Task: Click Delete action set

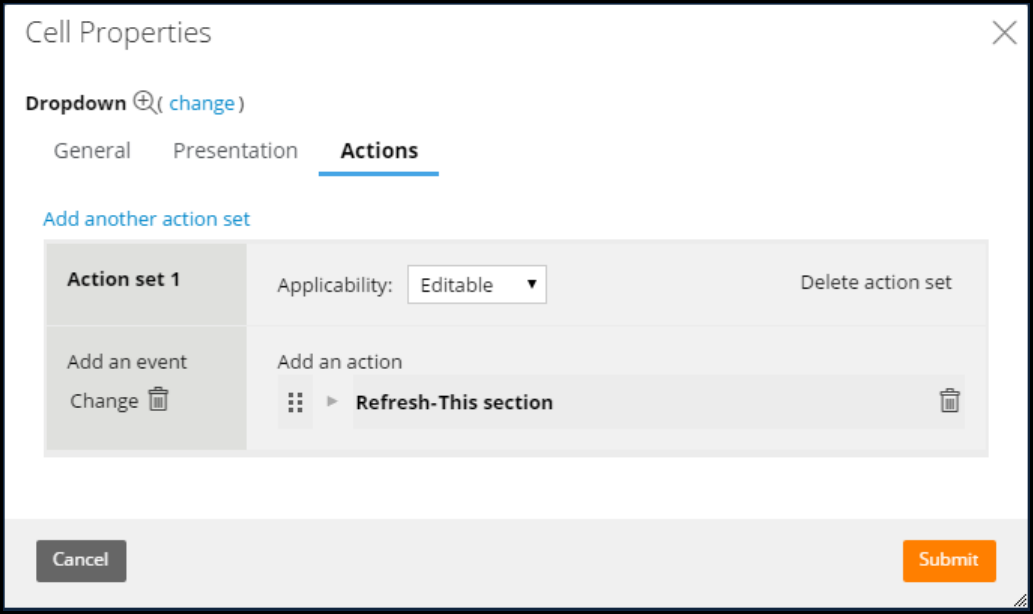Action: [876, 282]
